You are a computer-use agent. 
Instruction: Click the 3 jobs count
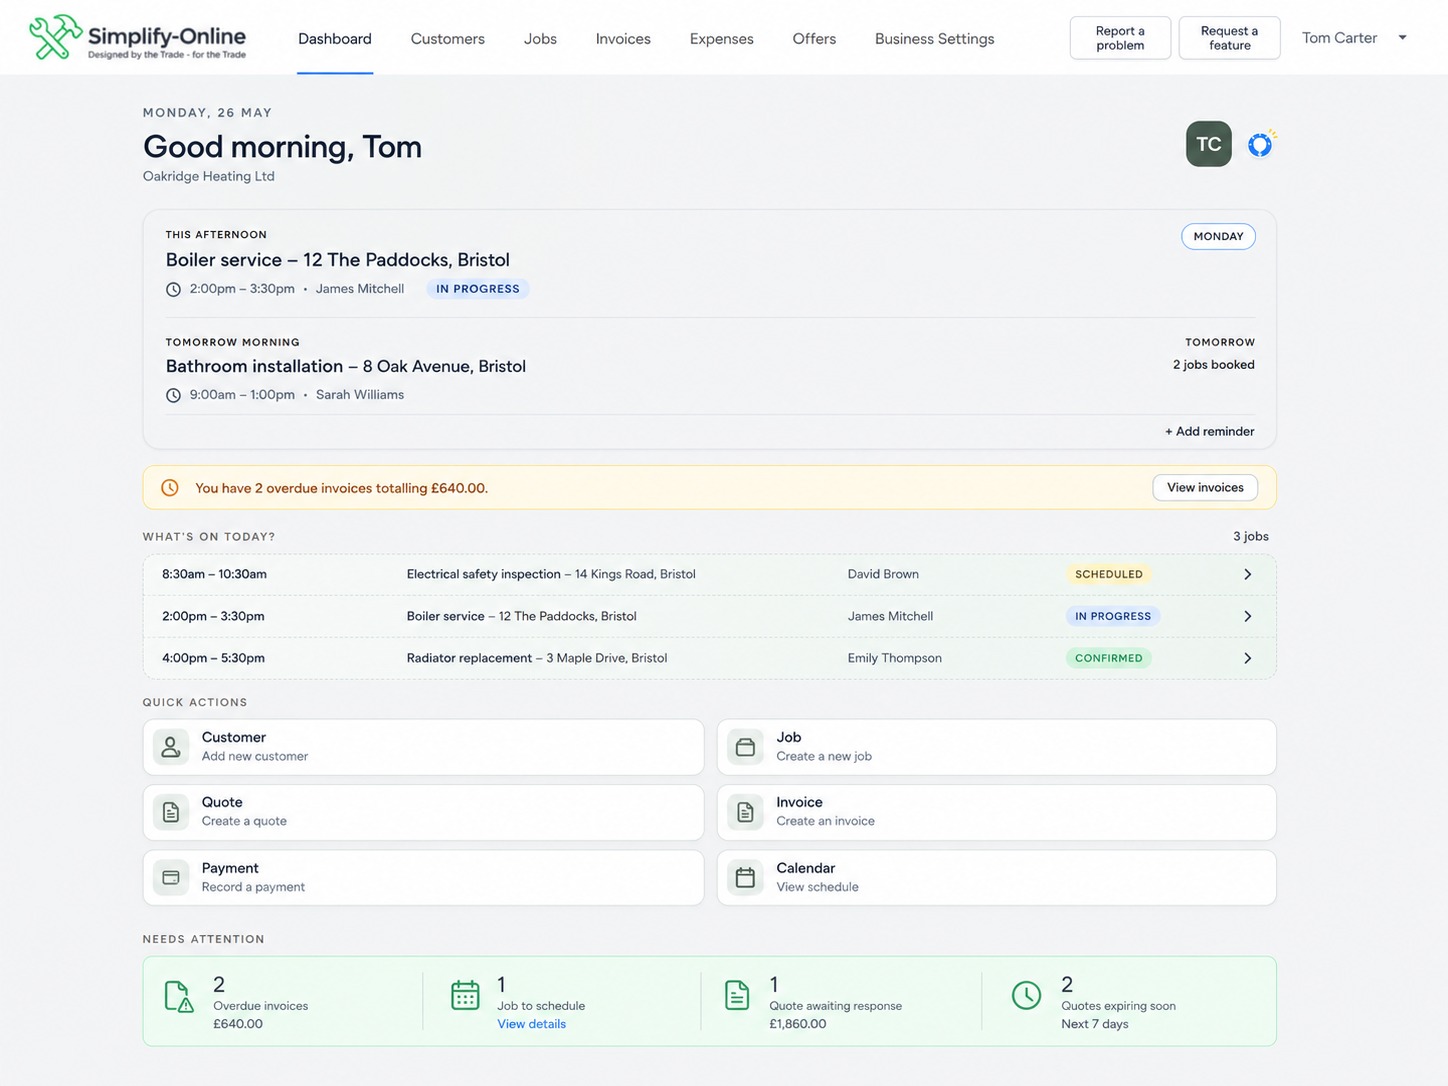point(1250,536)
